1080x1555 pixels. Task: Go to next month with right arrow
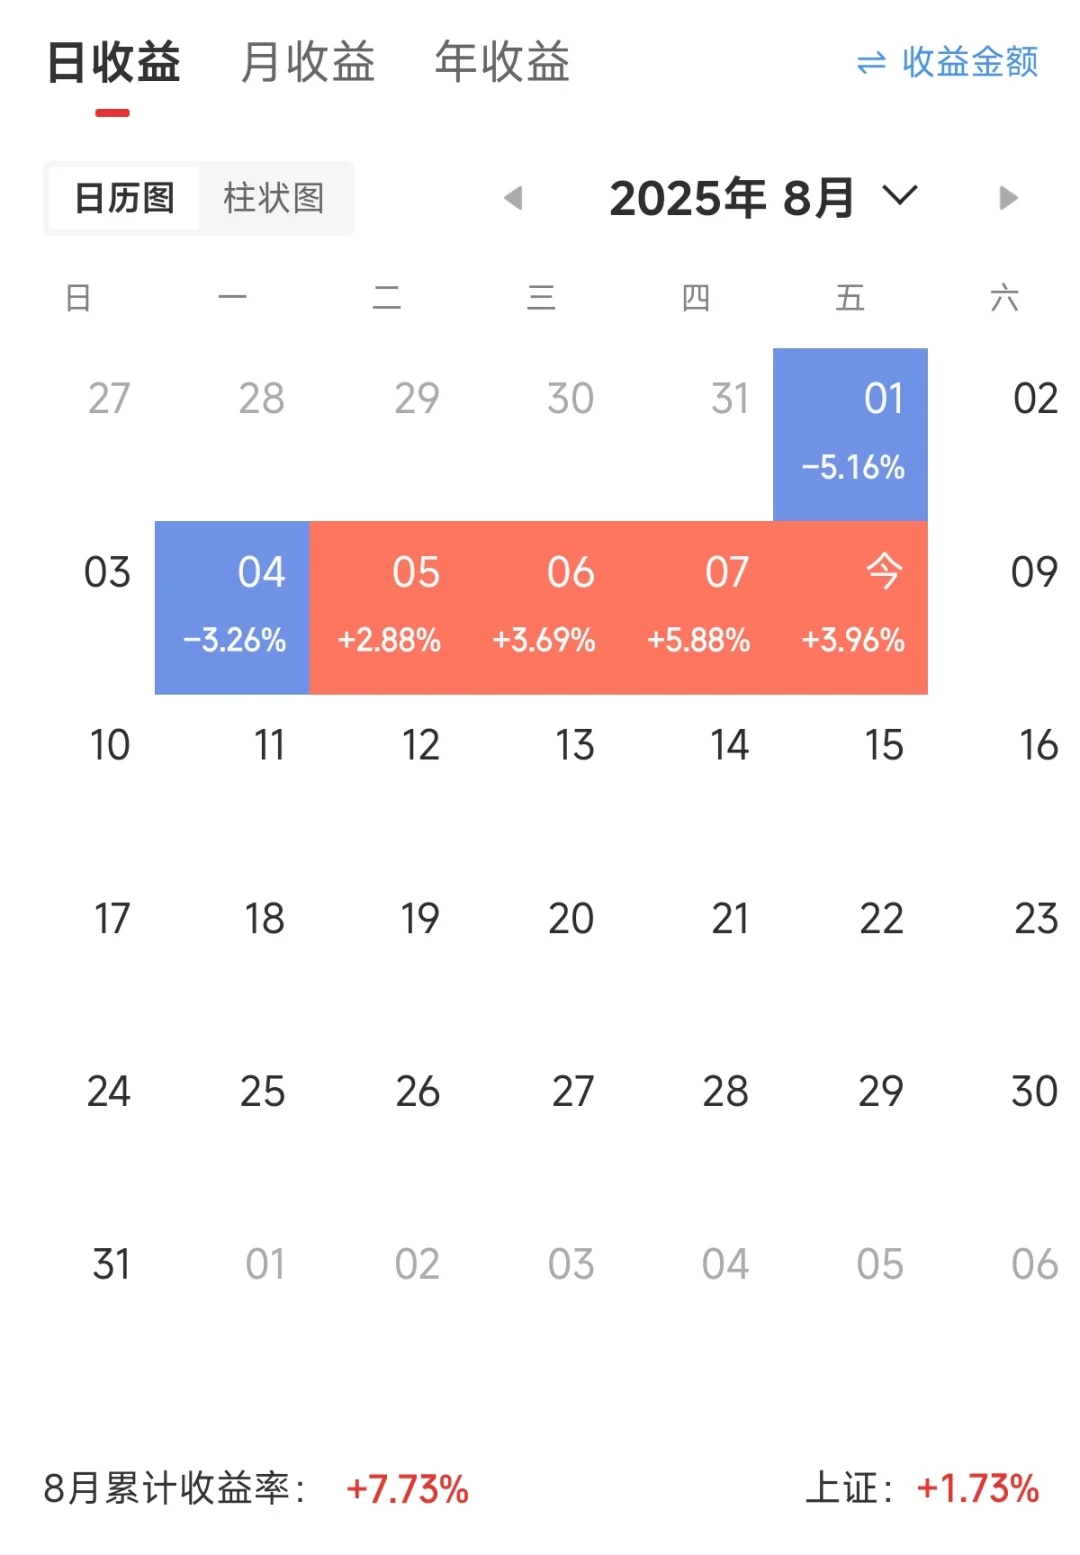pyautogui.click(x=1008, y=198)
